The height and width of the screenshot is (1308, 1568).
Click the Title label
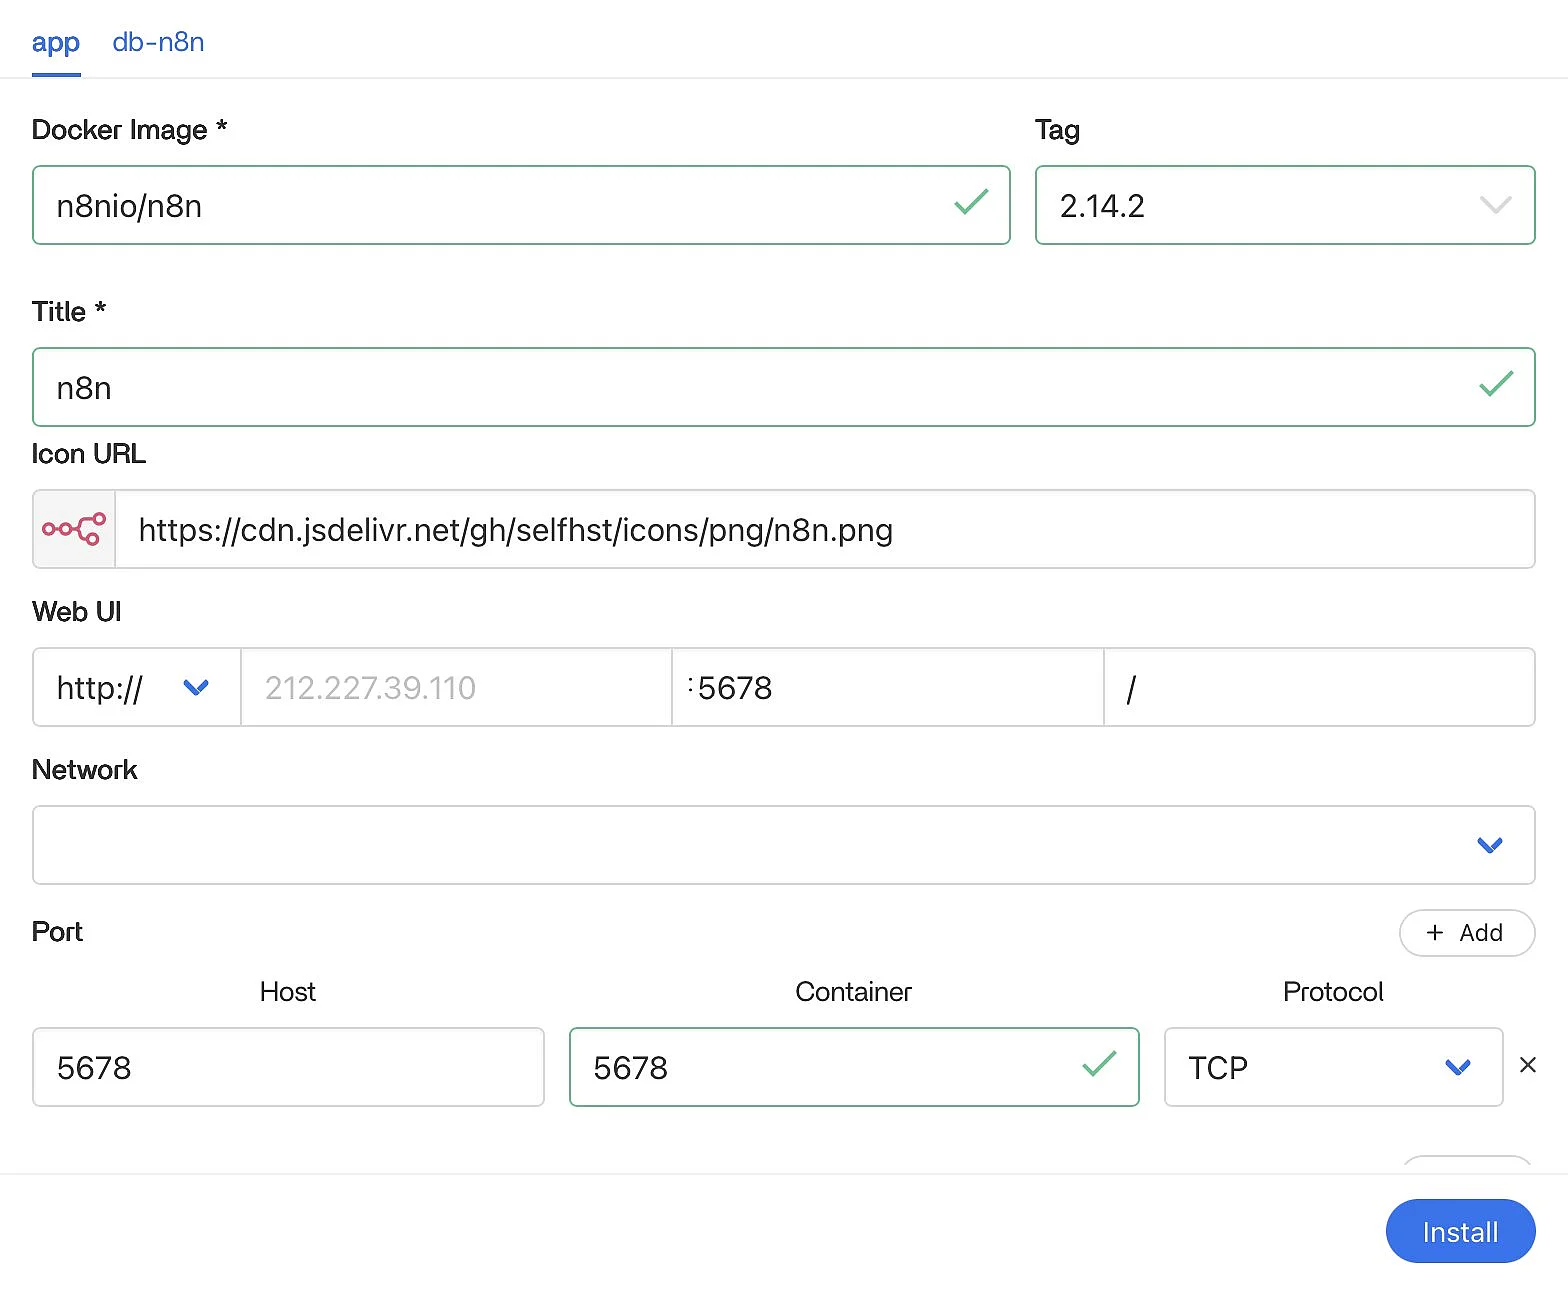(x=69, y=312)
